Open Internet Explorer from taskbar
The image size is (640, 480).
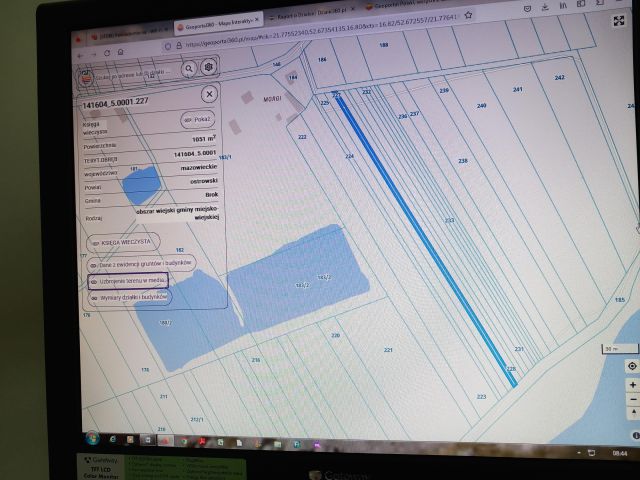click(112, 439)
